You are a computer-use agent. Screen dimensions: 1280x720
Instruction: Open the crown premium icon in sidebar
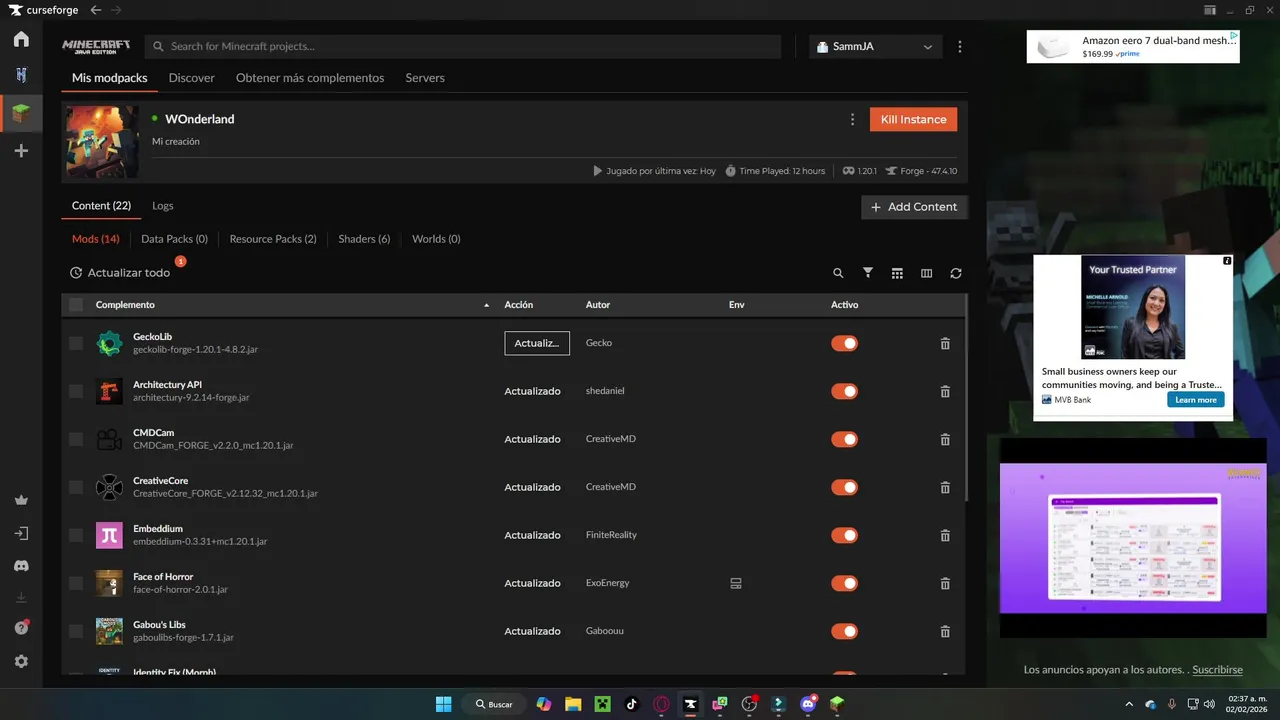click(21, 500)
